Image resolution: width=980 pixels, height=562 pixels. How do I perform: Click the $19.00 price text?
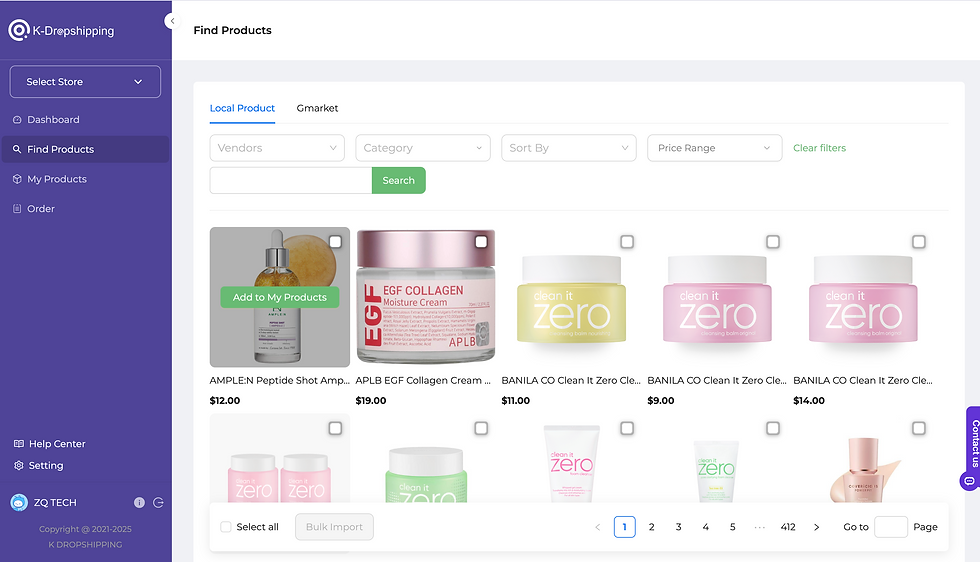tap(371, 401)
